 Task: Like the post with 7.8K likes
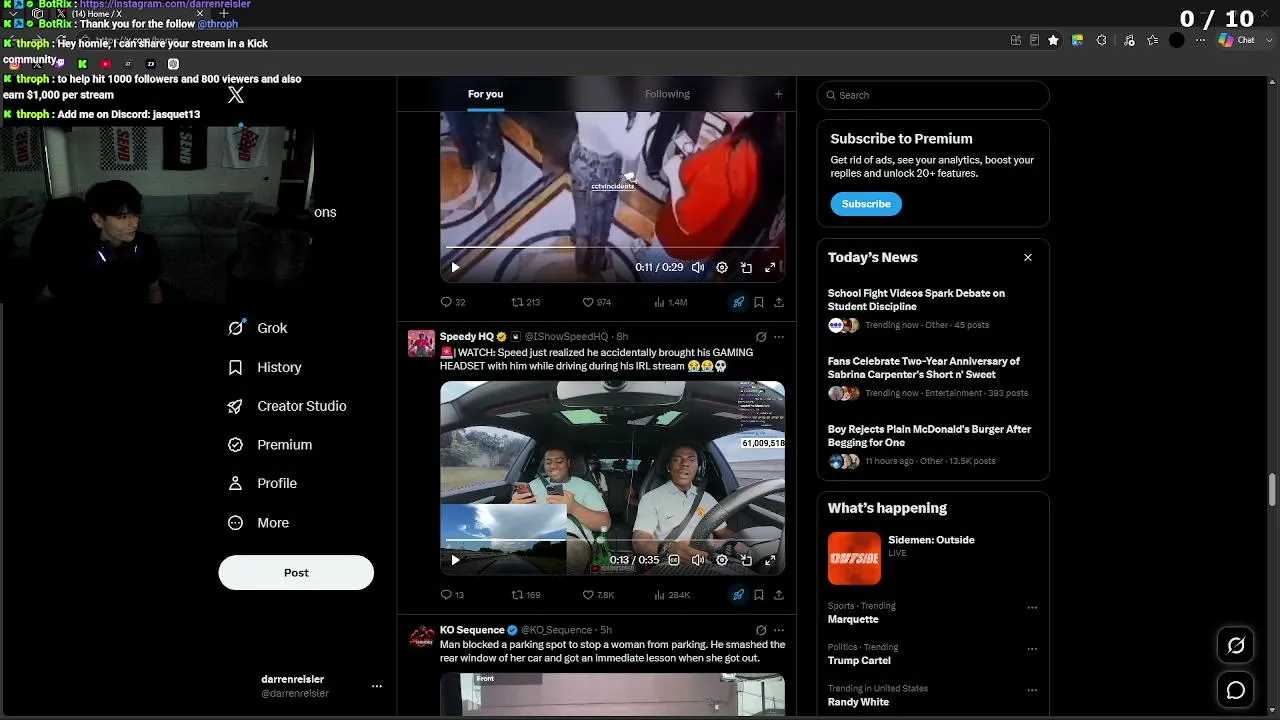coord(598,595)
